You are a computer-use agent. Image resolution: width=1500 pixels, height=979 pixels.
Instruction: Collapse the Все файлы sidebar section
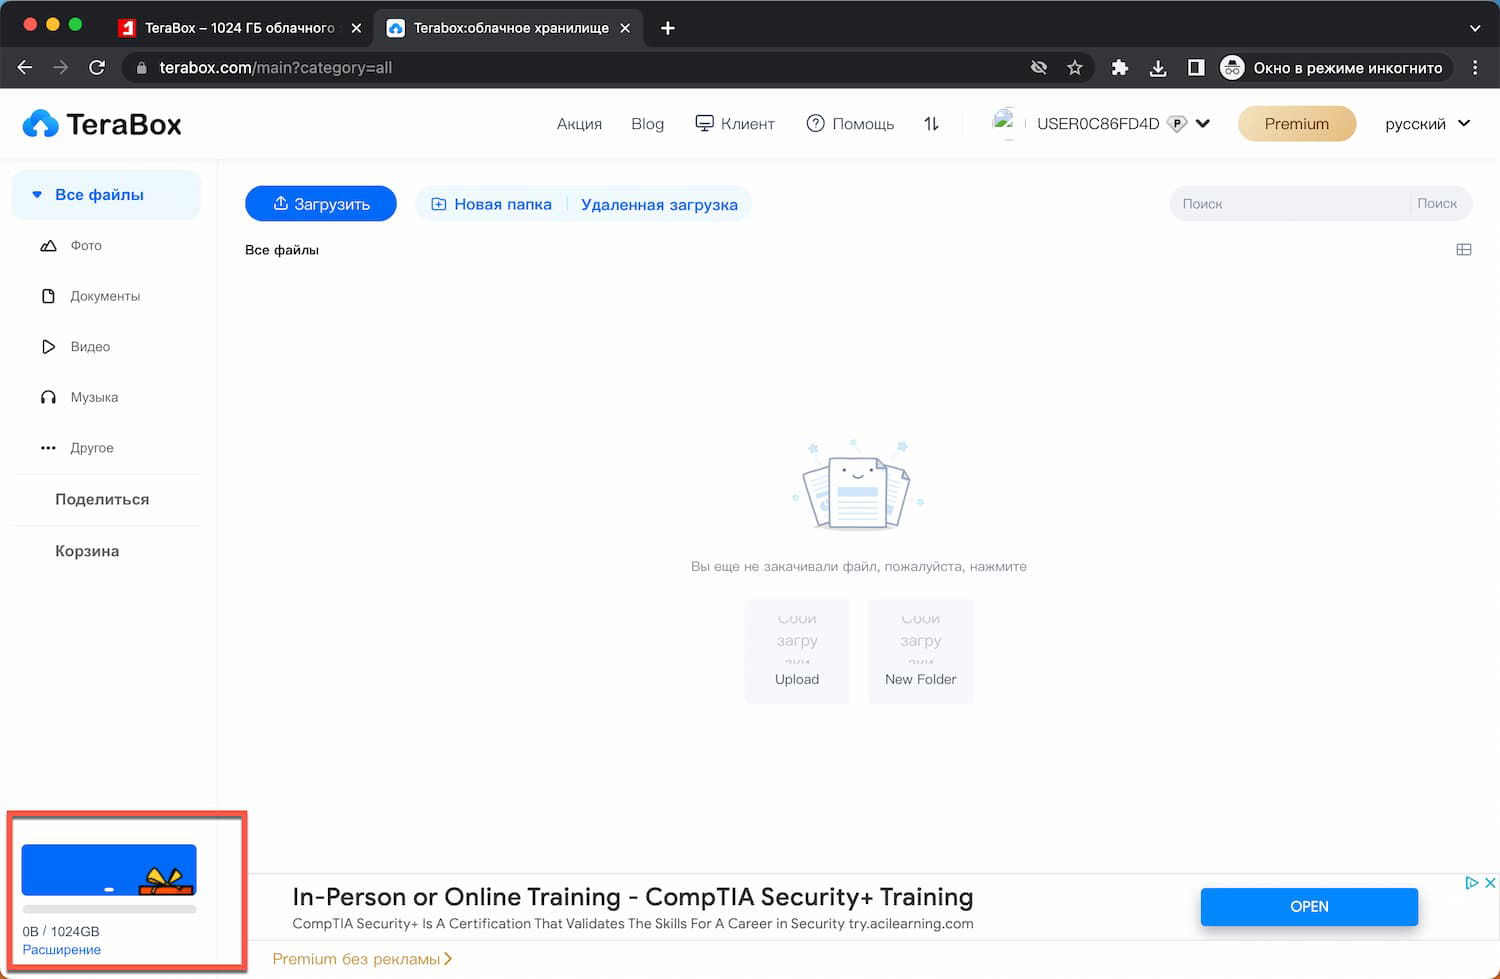point(37,195)
